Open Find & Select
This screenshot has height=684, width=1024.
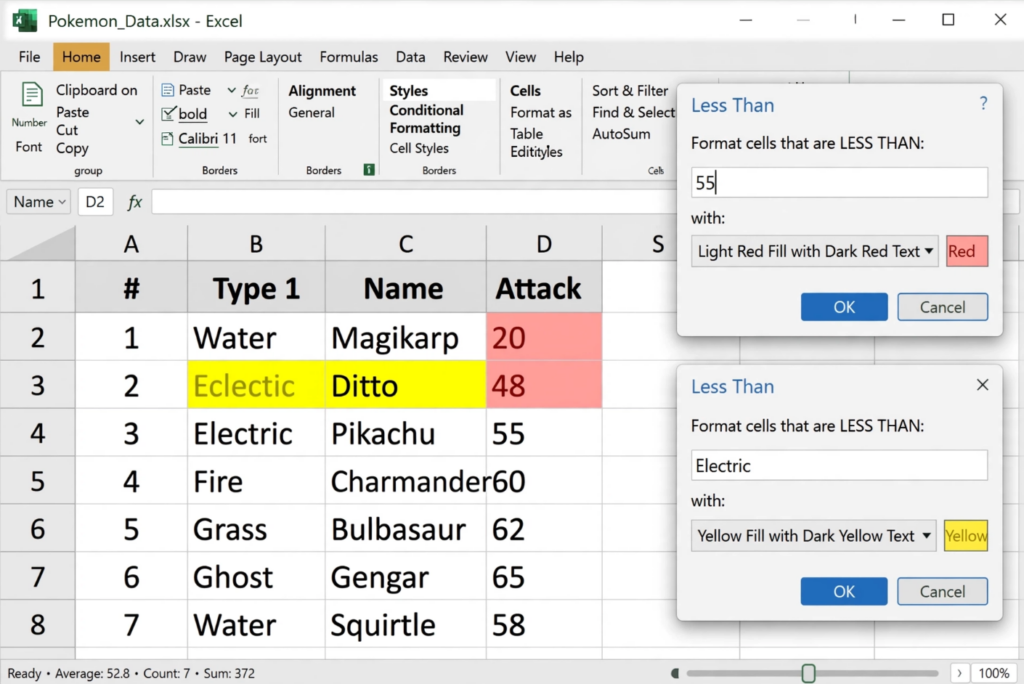[633, 112]
